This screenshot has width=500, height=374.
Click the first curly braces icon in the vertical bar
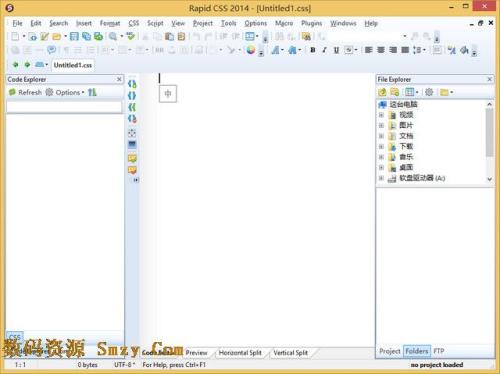(132, 84)
